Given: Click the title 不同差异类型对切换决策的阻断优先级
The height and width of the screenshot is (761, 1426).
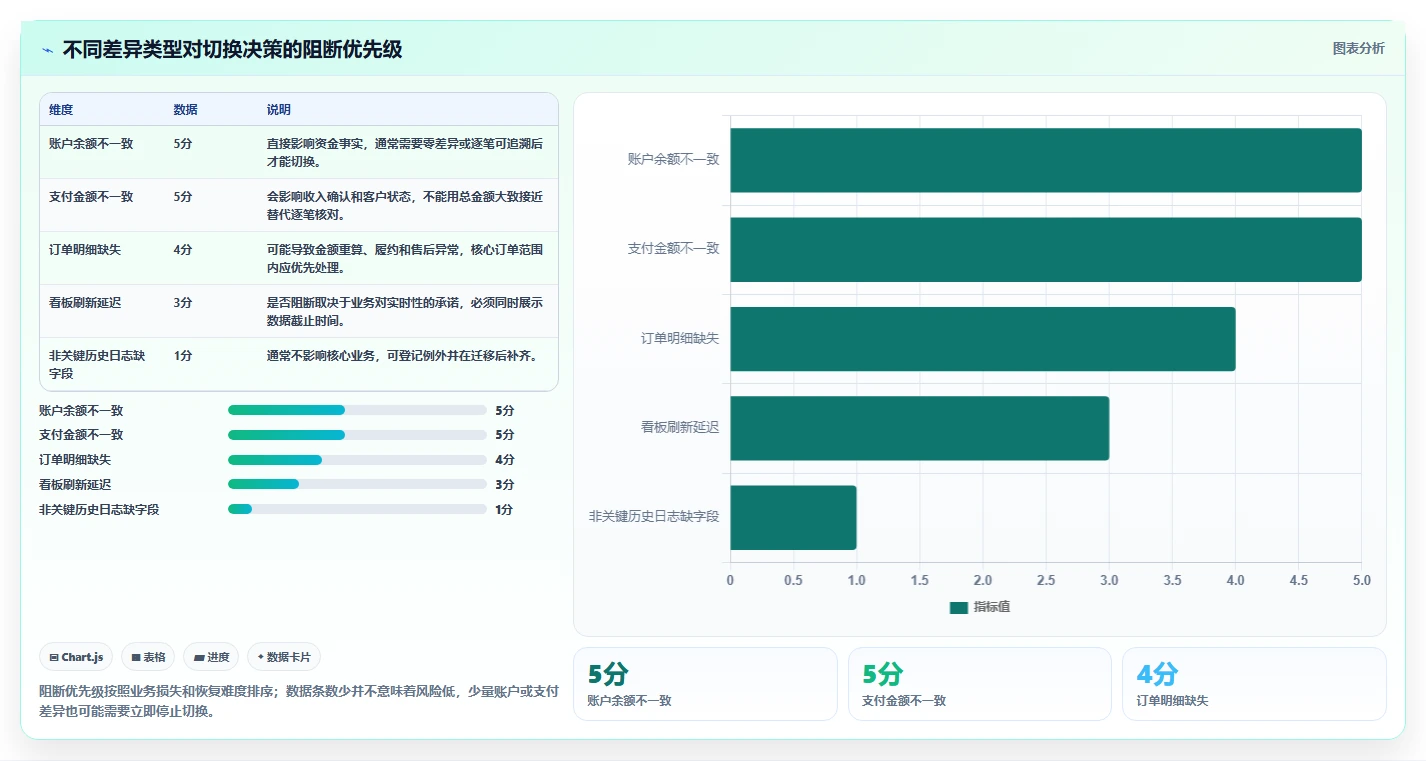Looking at the screenshot, I should tap(232, 49).
